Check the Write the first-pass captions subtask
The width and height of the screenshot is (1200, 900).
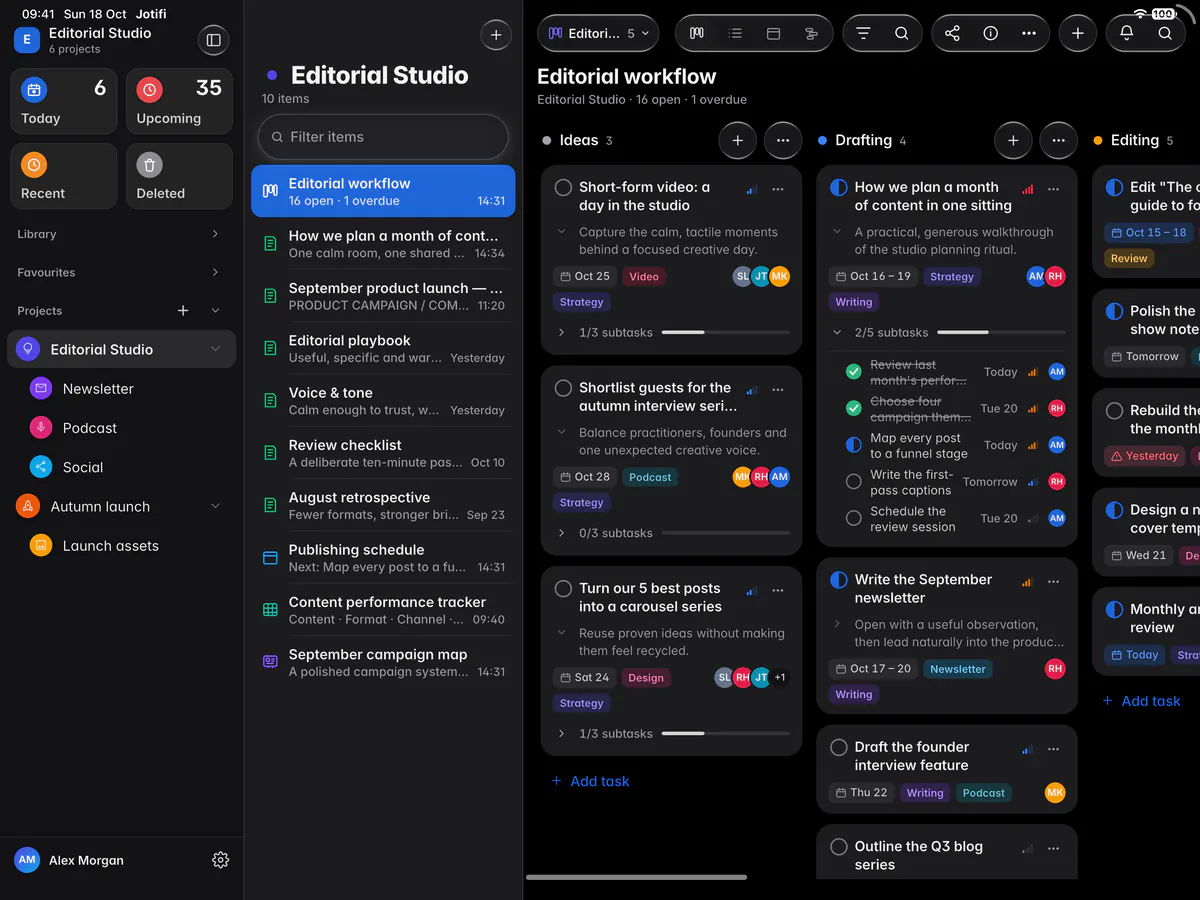853,482
